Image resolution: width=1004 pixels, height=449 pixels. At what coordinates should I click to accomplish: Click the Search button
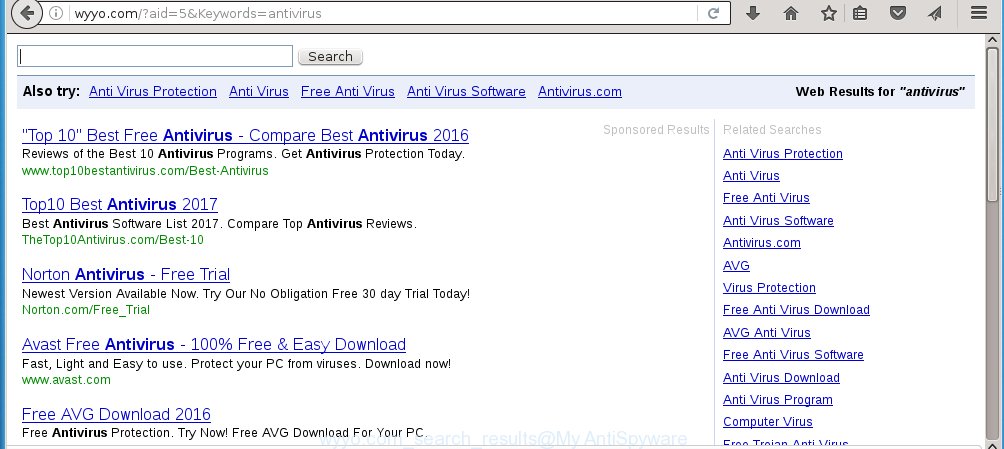coord(330,56)
